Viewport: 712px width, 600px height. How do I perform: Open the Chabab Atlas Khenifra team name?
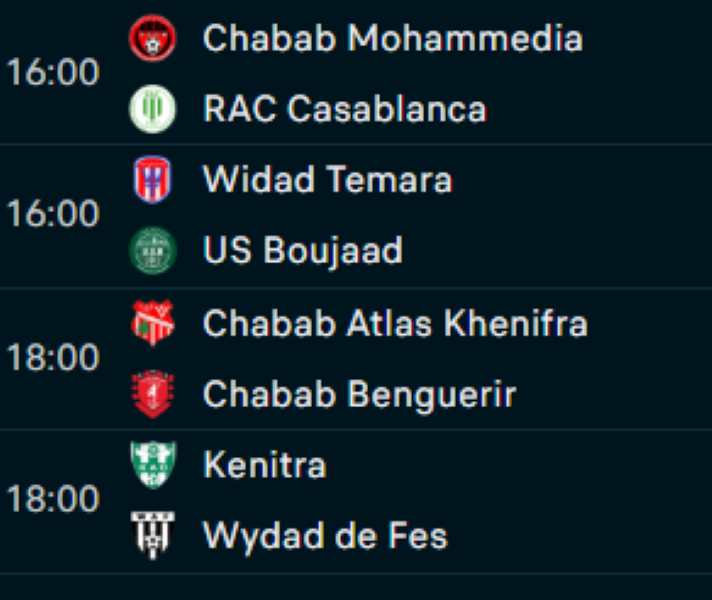(x=395, y=323)
